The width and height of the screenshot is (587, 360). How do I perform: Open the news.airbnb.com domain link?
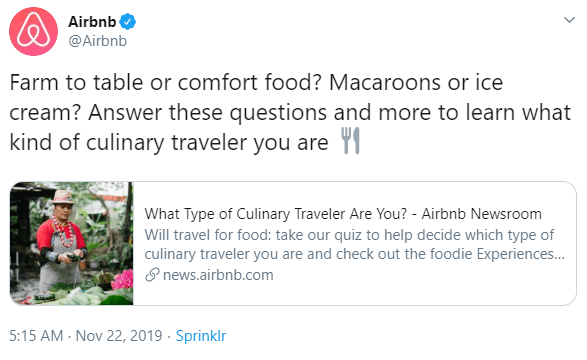pos(218,275)
